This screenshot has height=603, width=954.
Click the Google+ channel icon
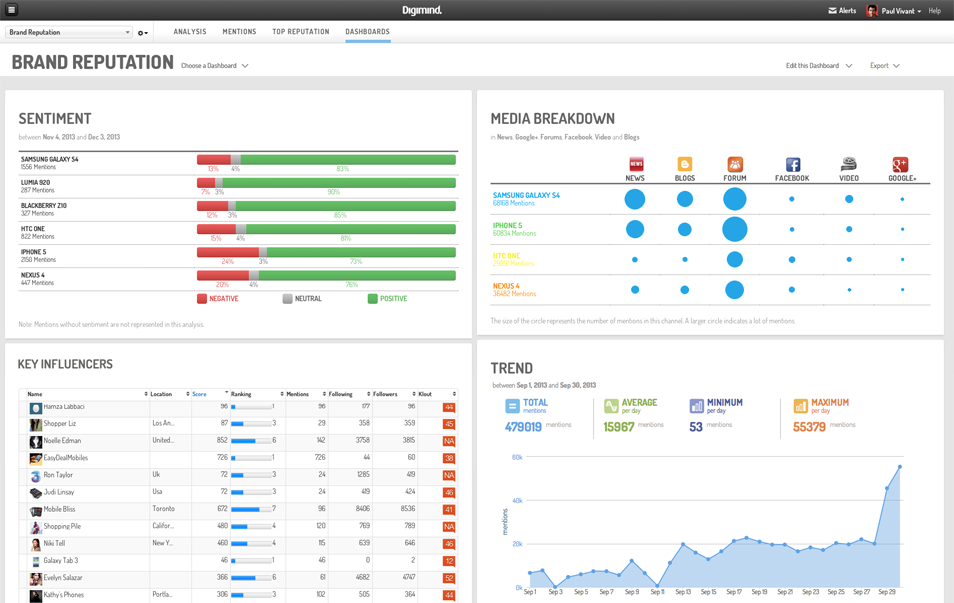pos(900,164)
